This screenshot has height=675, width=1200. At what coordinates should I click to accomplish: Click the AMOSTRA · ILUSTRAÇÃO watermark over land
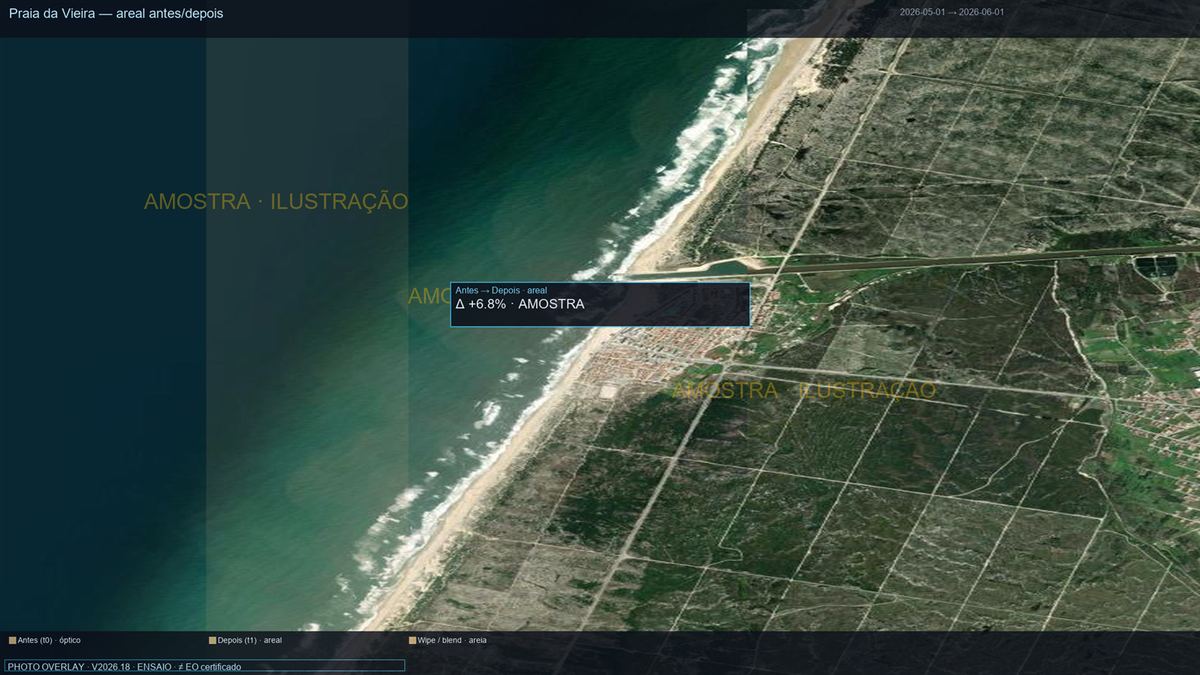[804, 390]
